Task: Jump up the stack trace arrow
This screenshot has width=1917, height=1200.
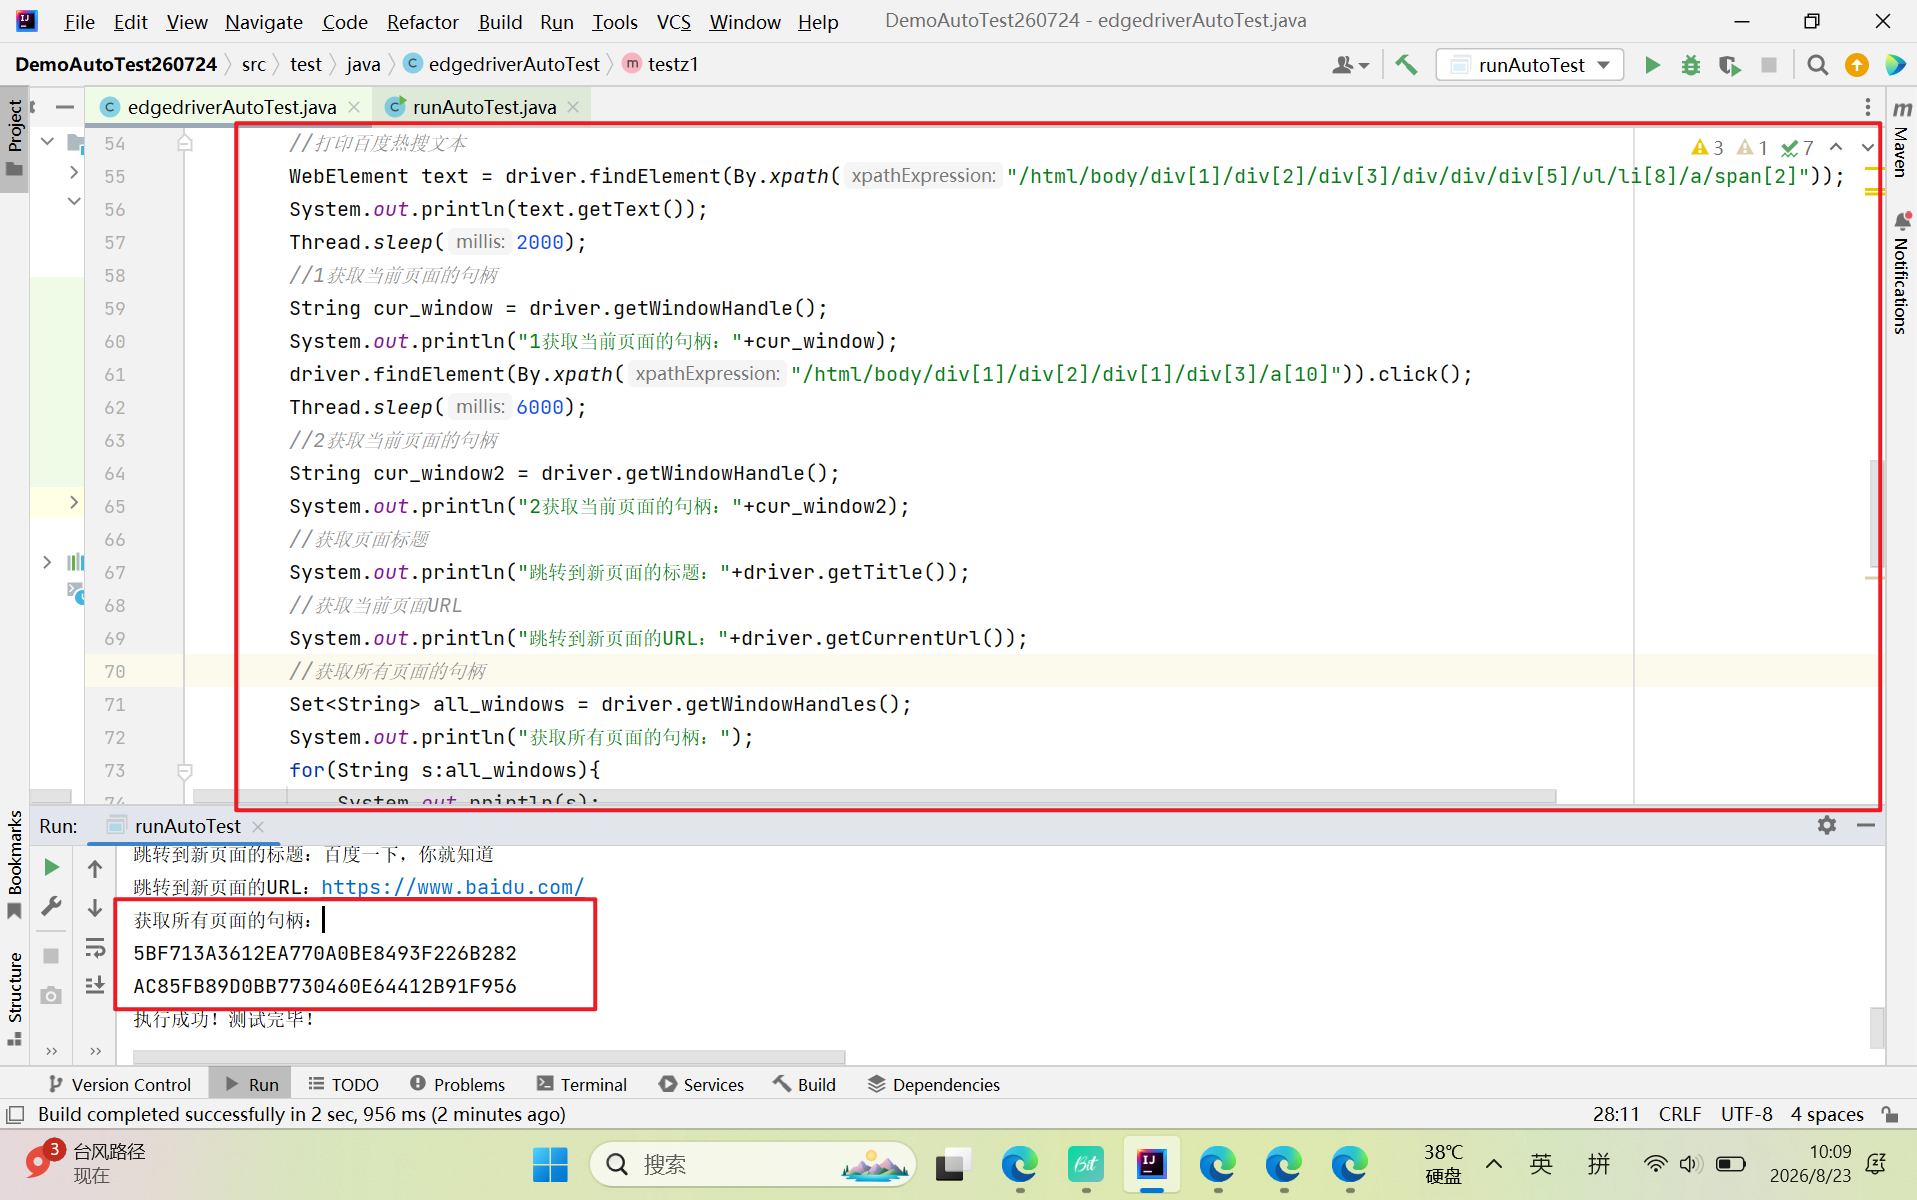Action: coord(95,868)
